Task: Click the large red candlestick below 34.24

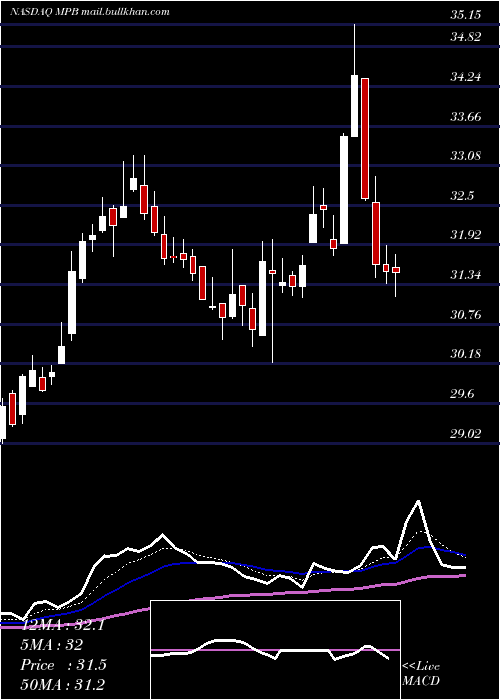Action: [x=365, y=138]
